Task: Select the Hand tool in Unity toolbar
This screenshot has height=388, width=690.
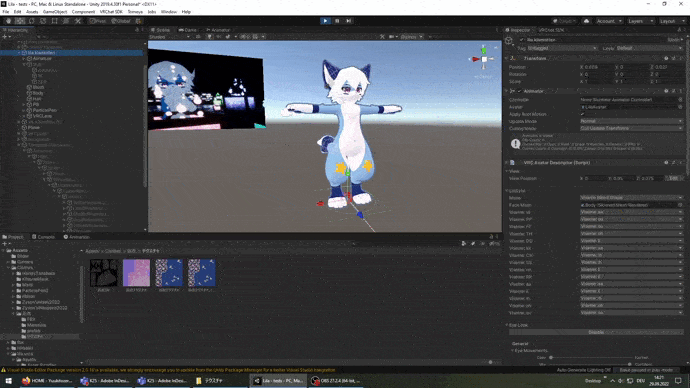Action: [8, 21]
